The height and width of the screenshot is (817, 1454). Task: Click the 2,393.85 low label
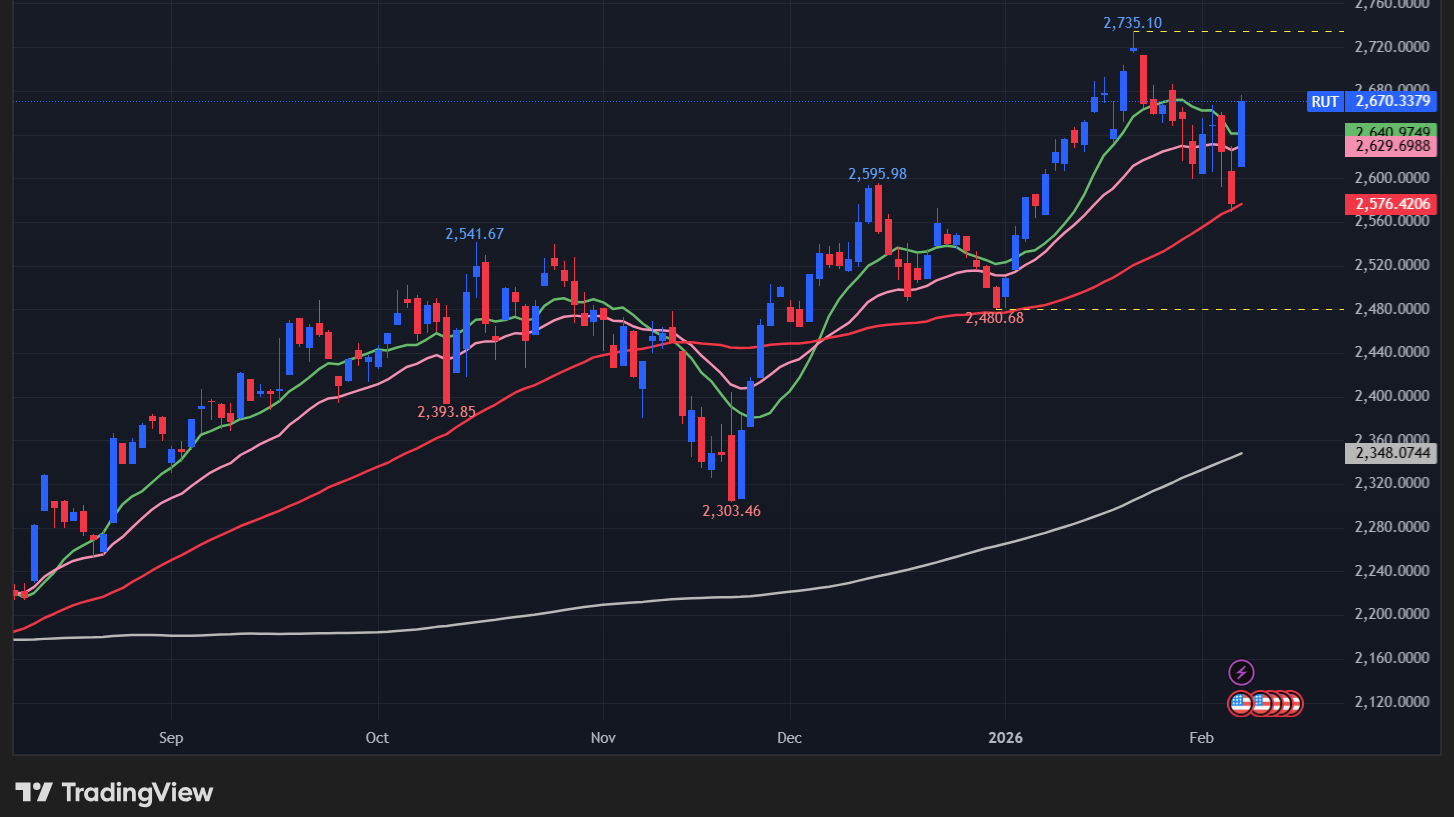click(x=446, y=411)
